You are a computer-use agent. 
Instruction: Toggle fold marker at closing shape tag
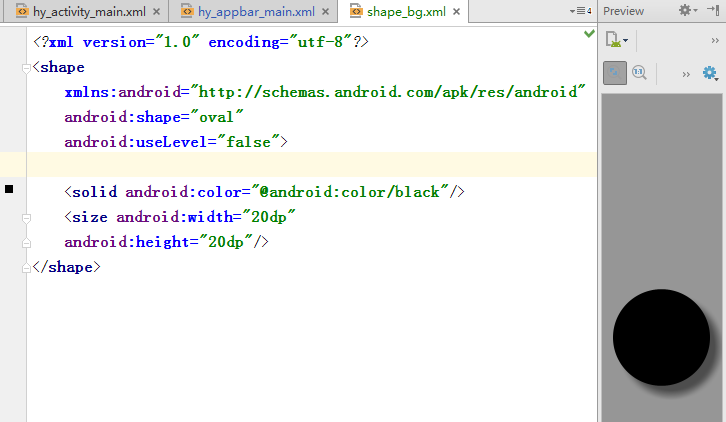(26, 268)
